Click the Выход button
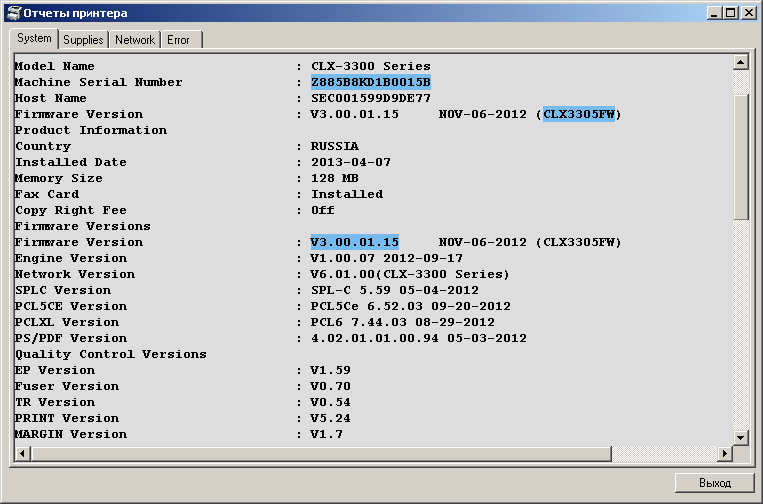Viewport: 763px width, 504px height. pyautogui.click(x=715, y=483)
